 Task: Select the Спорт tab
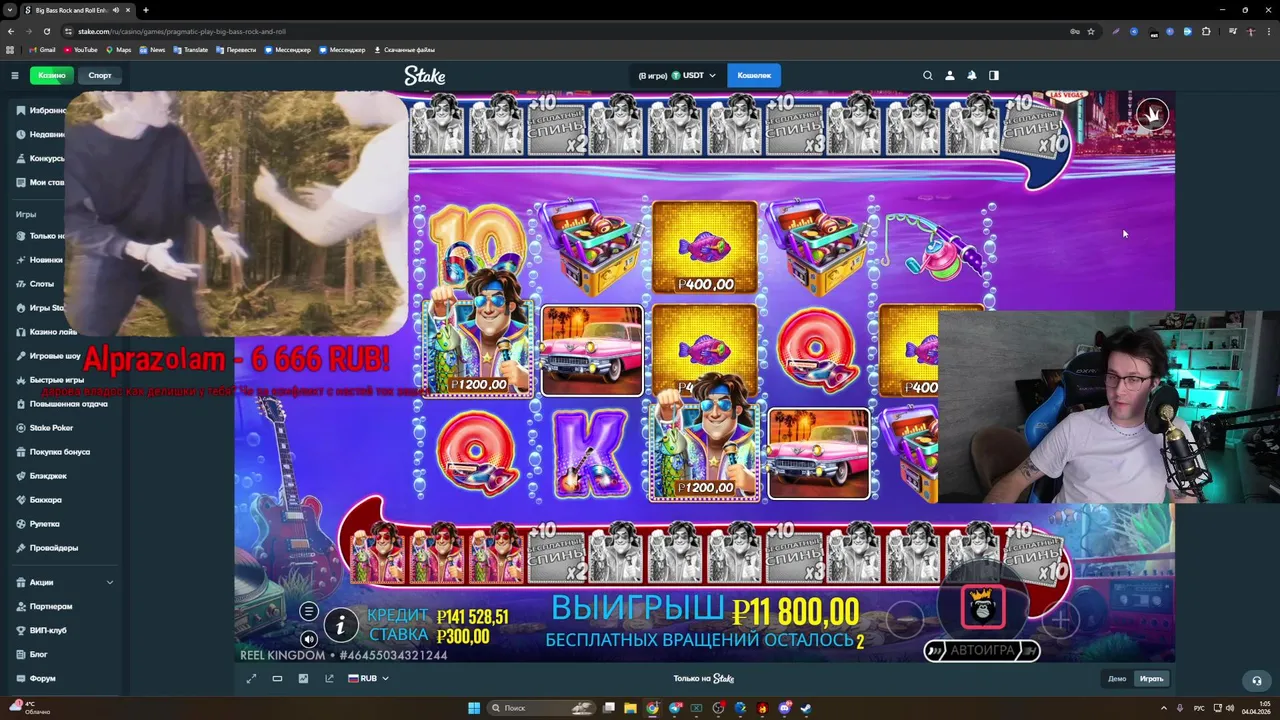[100, 75]
